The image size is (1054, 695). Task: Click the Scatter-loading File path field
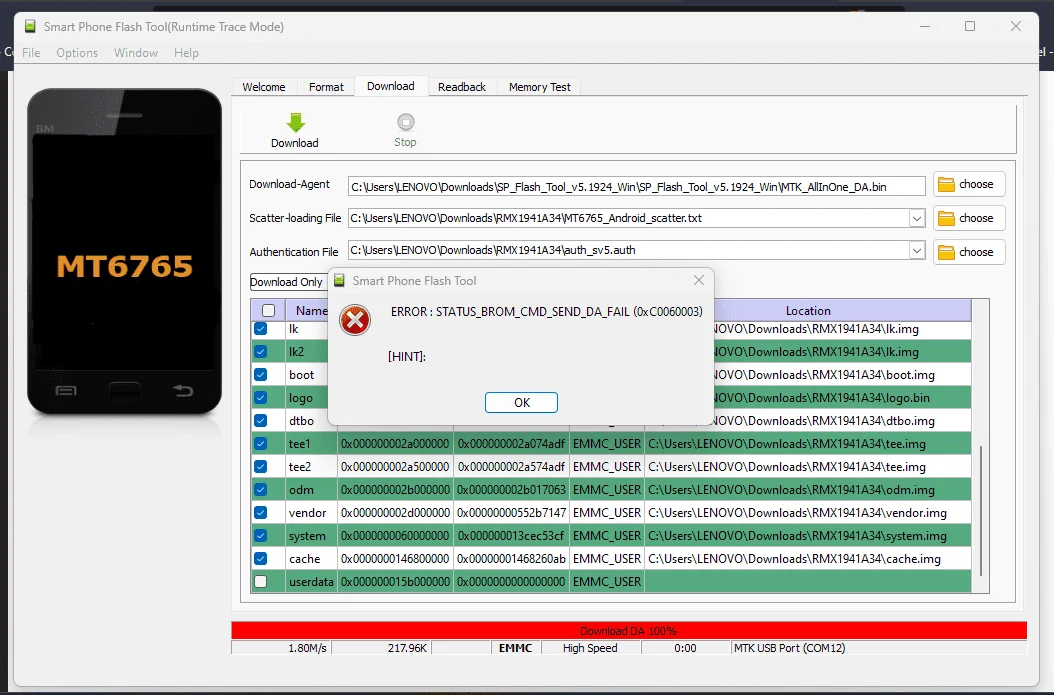pyautogui.click(x=629, y=218)
